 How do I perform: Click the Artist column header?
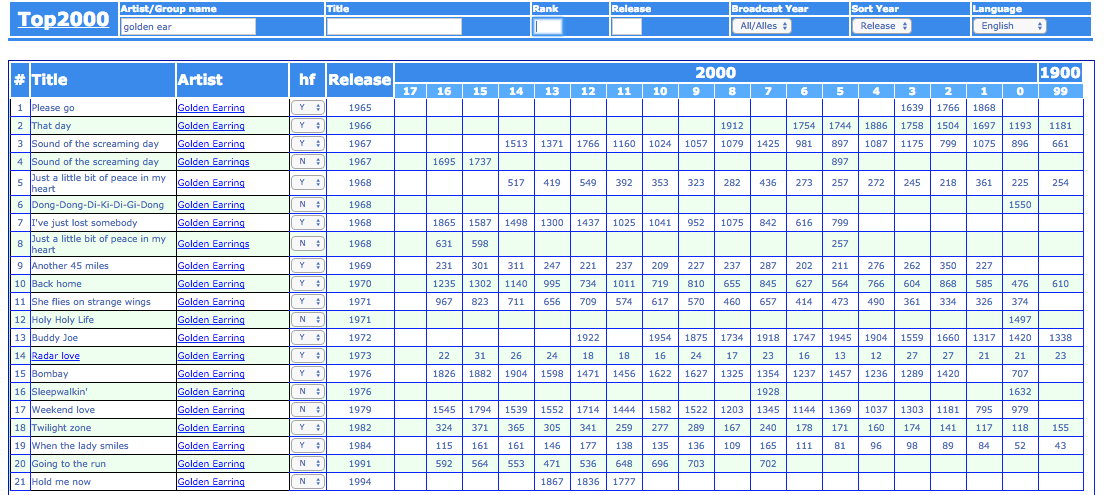click(x=232, y=80)
